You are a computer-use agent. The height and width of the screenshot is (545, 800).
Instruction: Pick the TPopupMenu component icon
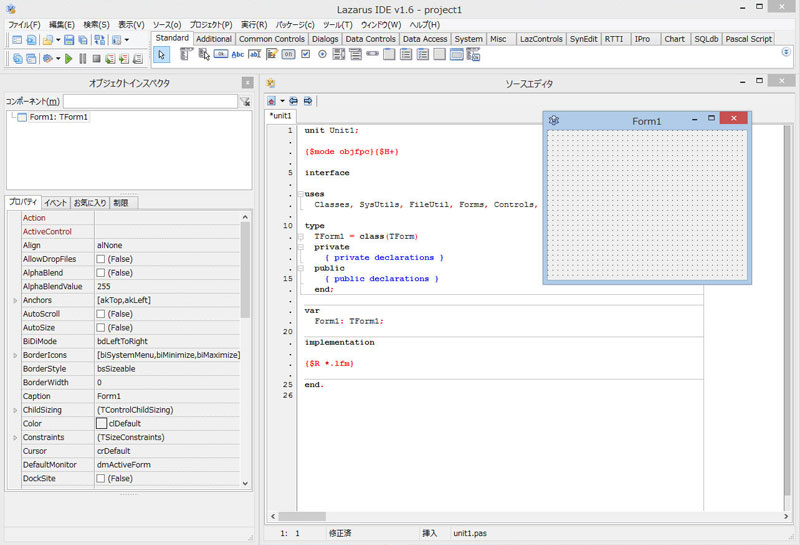204,54
